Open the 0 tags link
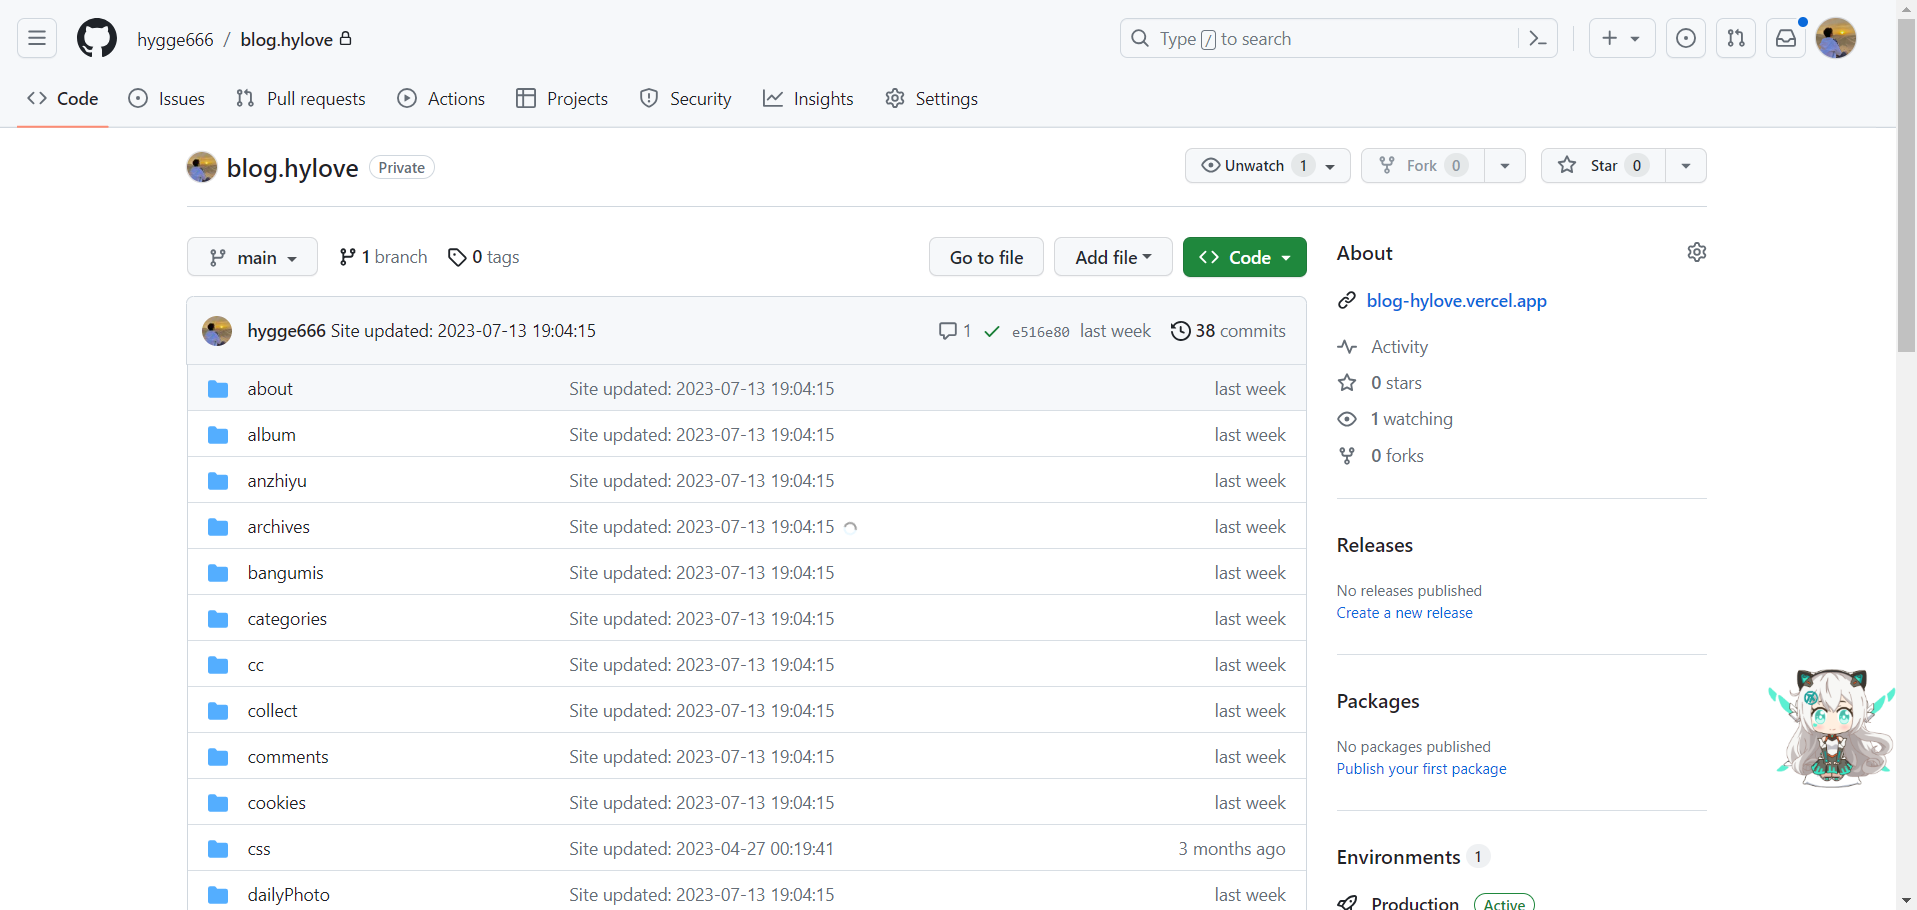Screen dimensions: 1917x910 click(483, 257)
